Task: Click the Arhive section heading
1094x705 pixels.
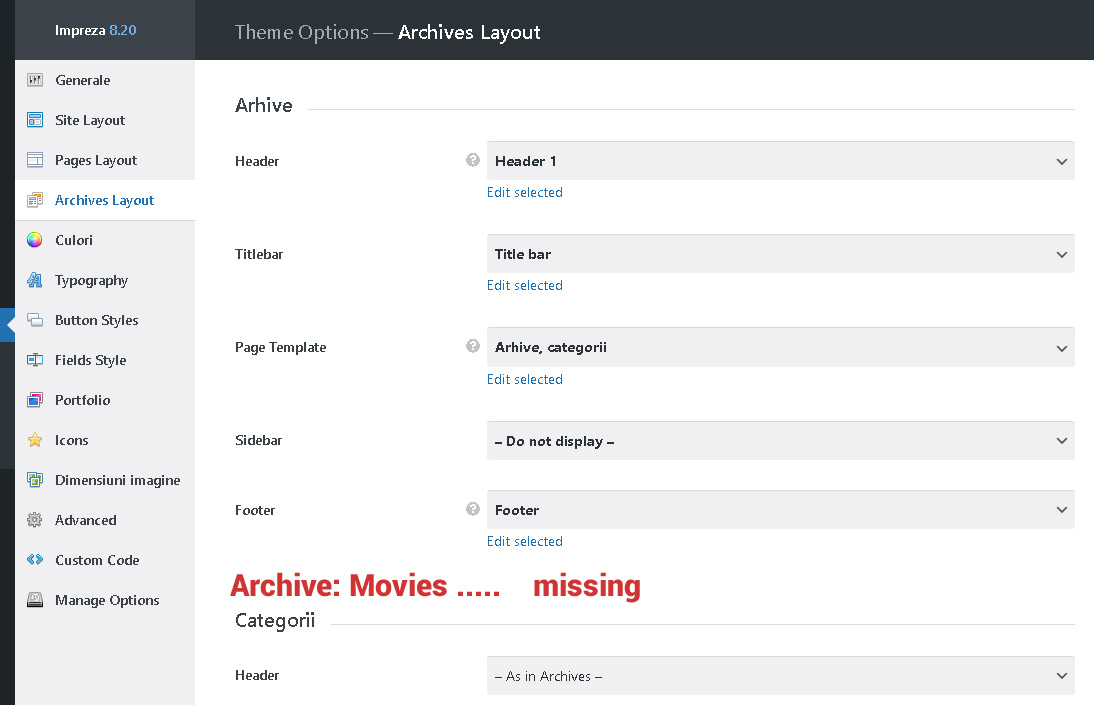Action: pyautogui.click(x=264, y=105)
